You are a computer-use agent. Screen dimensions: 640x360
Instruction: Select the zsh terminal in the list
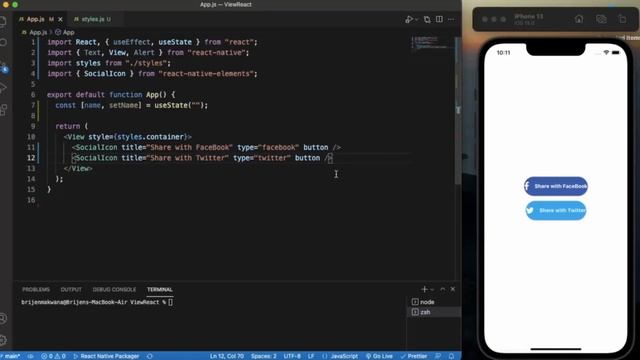[x=433, y=312]
